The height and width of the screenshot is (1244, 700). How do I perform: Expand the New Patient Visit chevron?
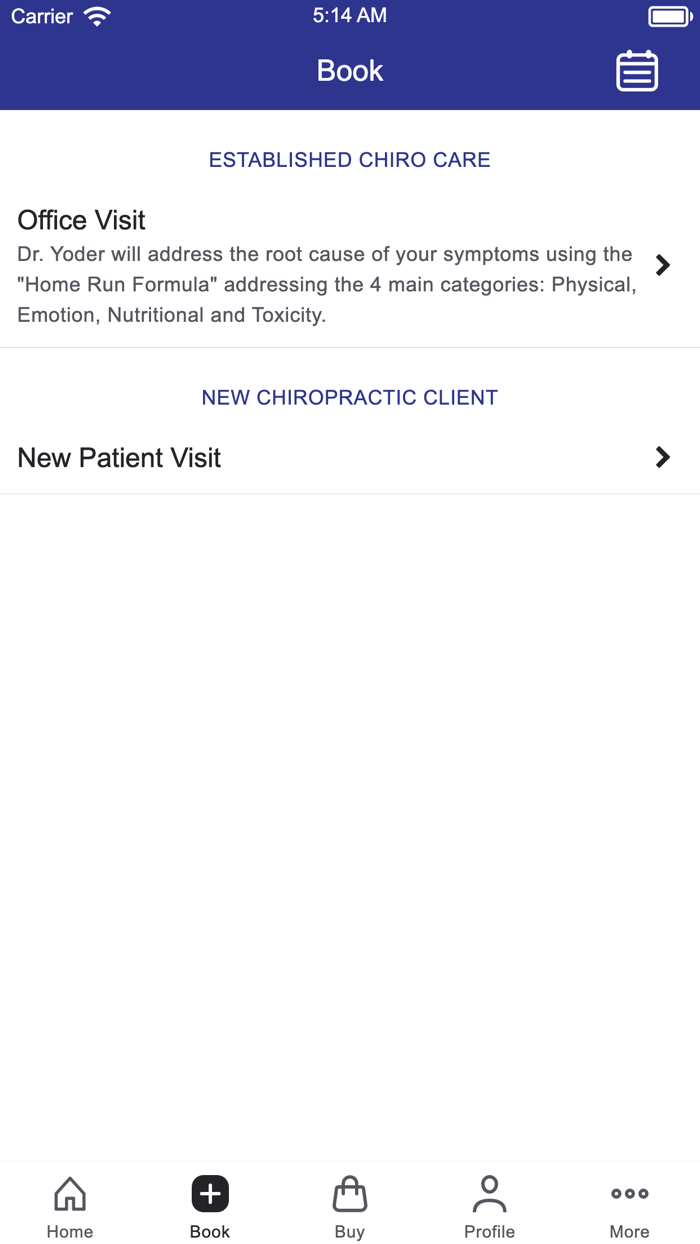tap(662, 457)
